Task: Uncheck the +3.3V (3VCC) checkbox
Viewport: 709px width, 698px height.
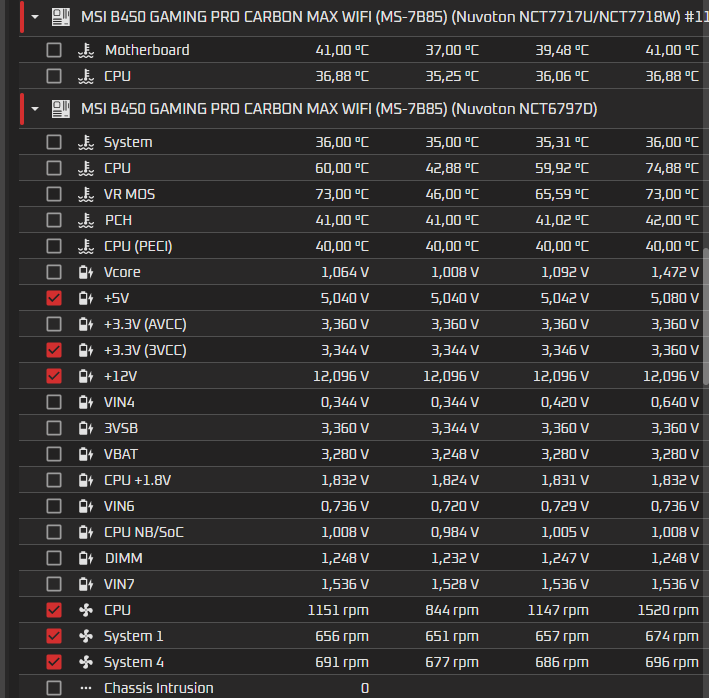Action: tap(54, 350)
